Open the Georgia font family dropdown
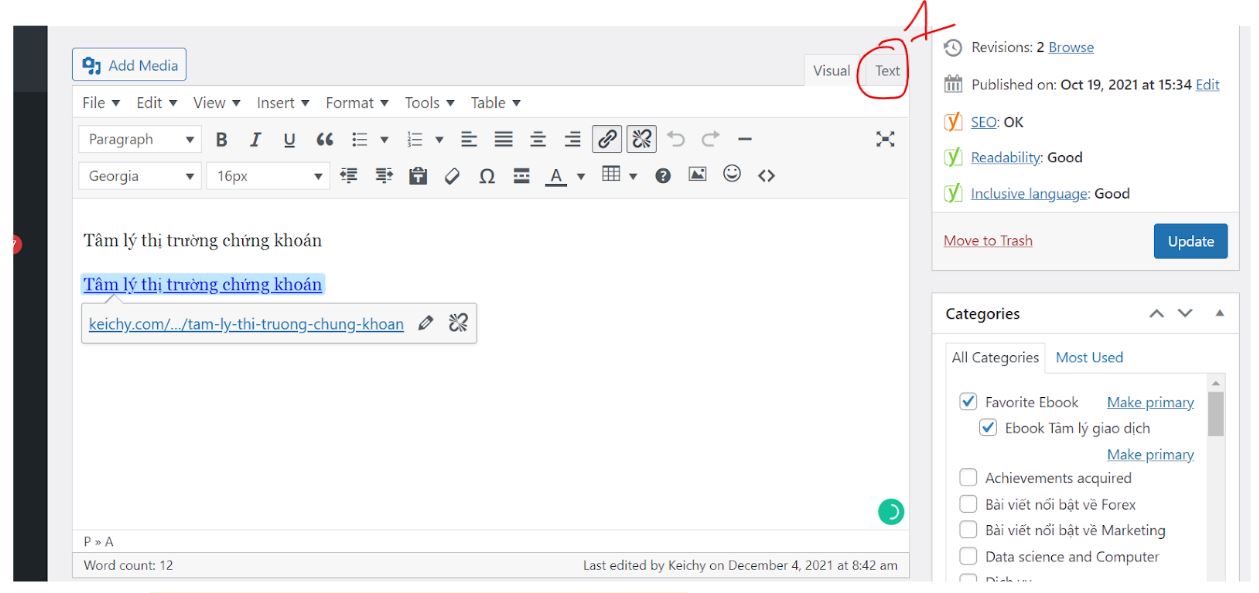The height and width of the screenshot is (593, 1259). [x=140, y=176]
